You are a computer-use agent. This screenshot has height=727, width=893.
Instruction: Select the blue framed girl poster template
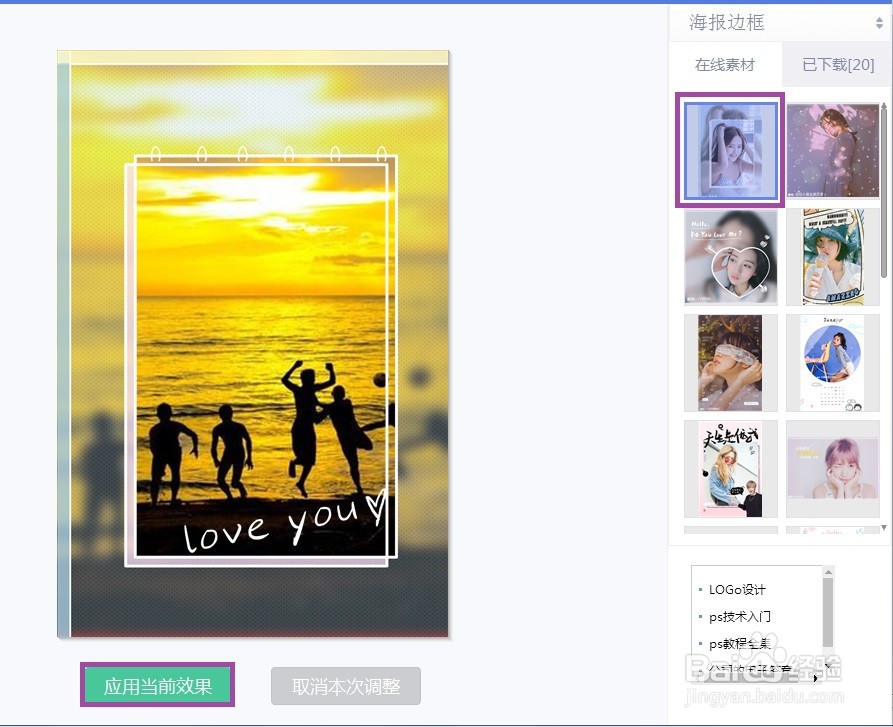(x=730, y=151)
